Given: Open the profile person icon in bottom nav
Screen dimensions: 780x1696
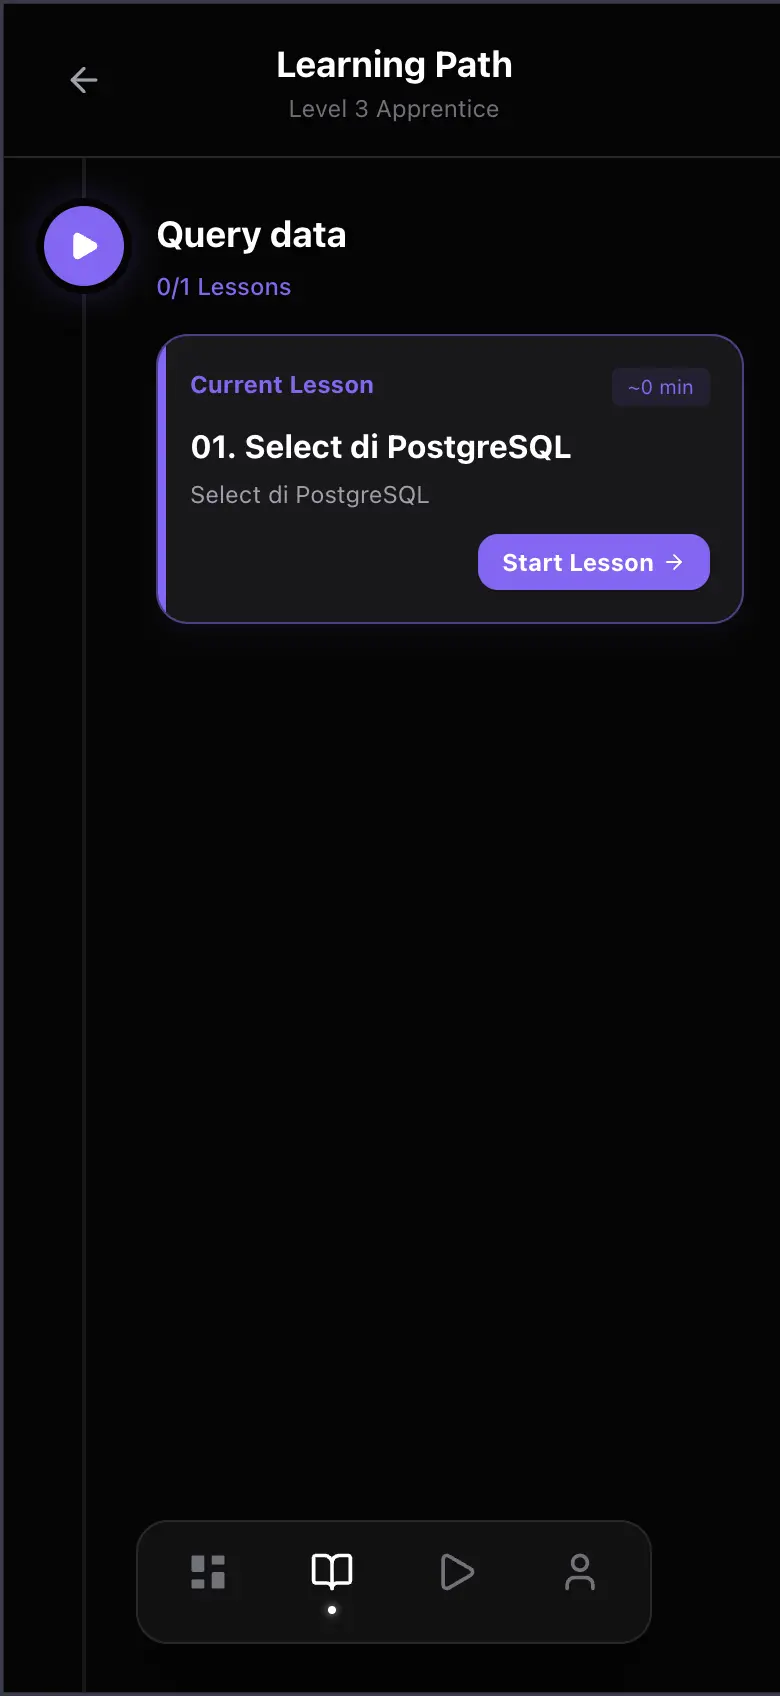Looking at the screenshot, I should [580, 1572].
